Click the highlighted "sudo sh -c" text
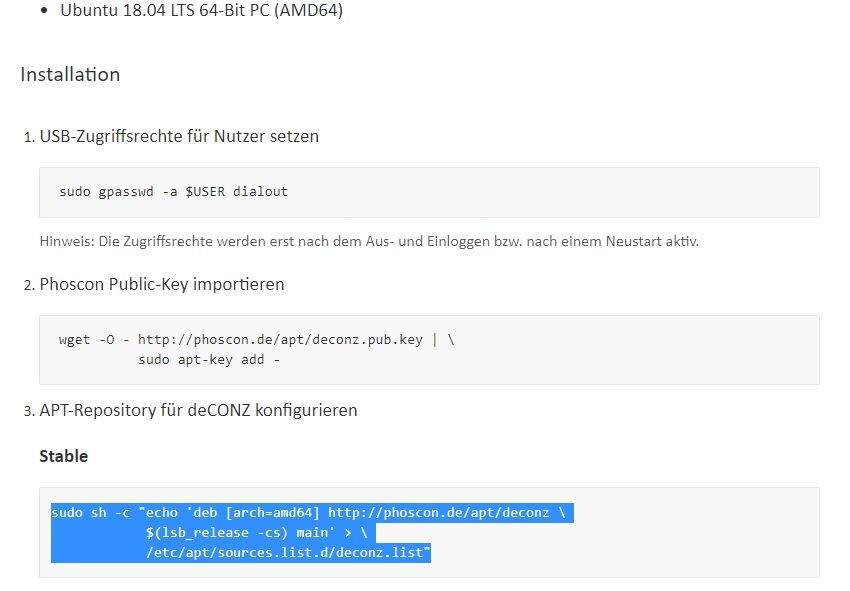The image size is (850, 591). coord(91,513)
